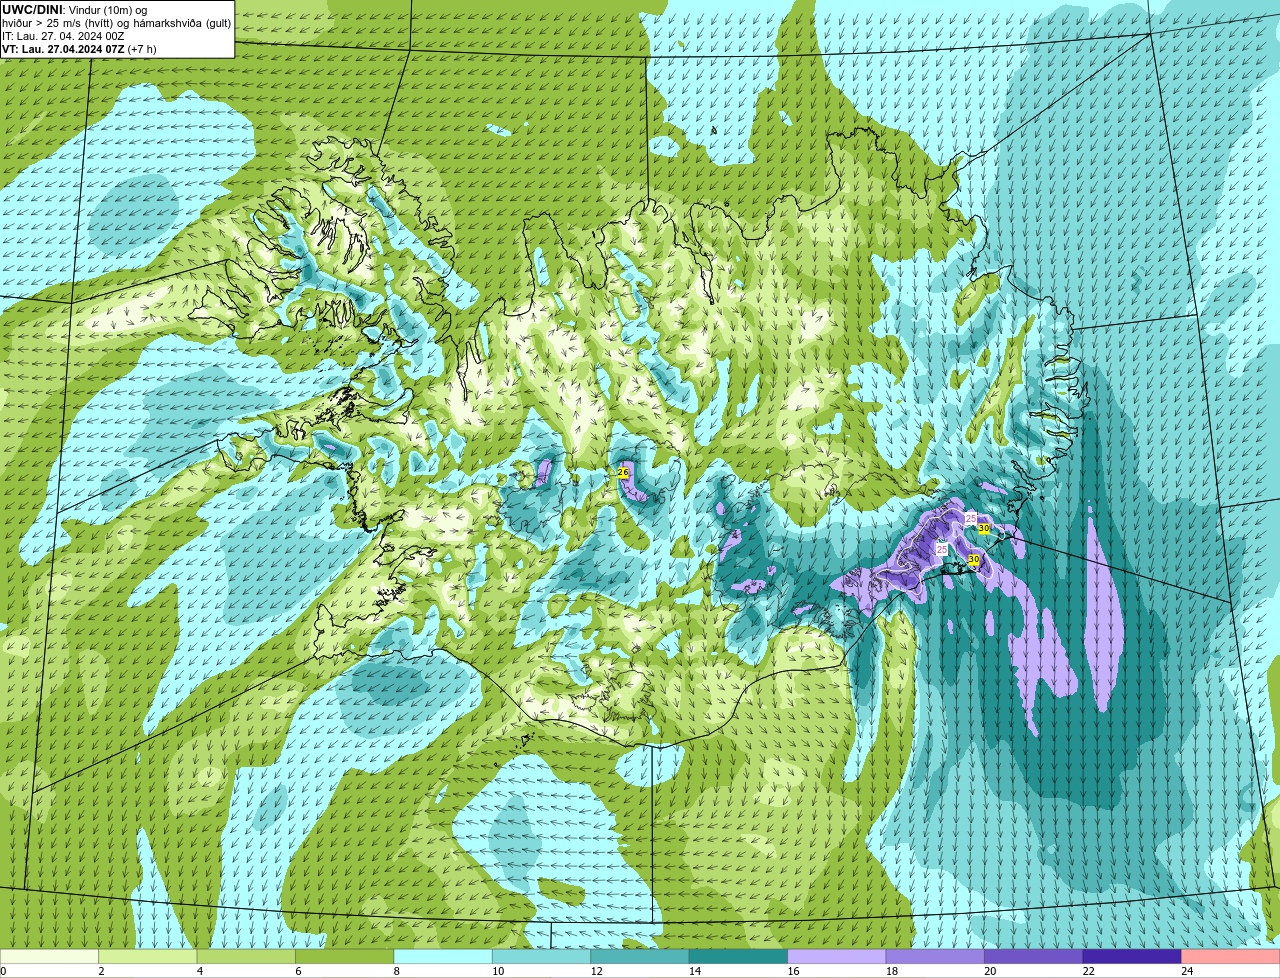Click the 12–14 m/s medium teal legend swatch
Image resolution: width=1280 pixels, height=978 pixels.
coord(640,957)
